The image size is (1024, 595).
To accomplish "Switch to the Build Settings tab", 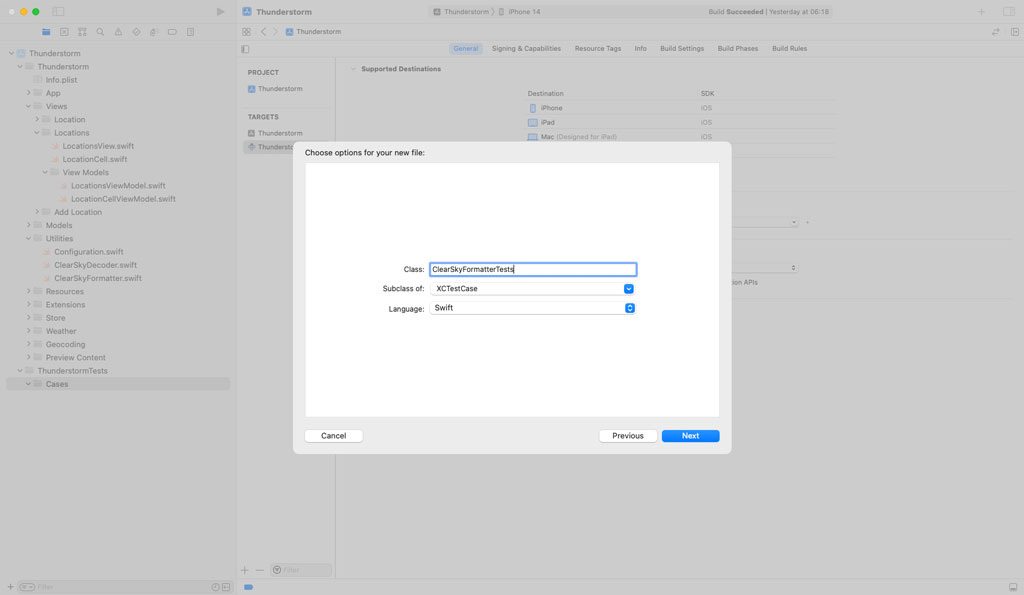I will point(681,49).
